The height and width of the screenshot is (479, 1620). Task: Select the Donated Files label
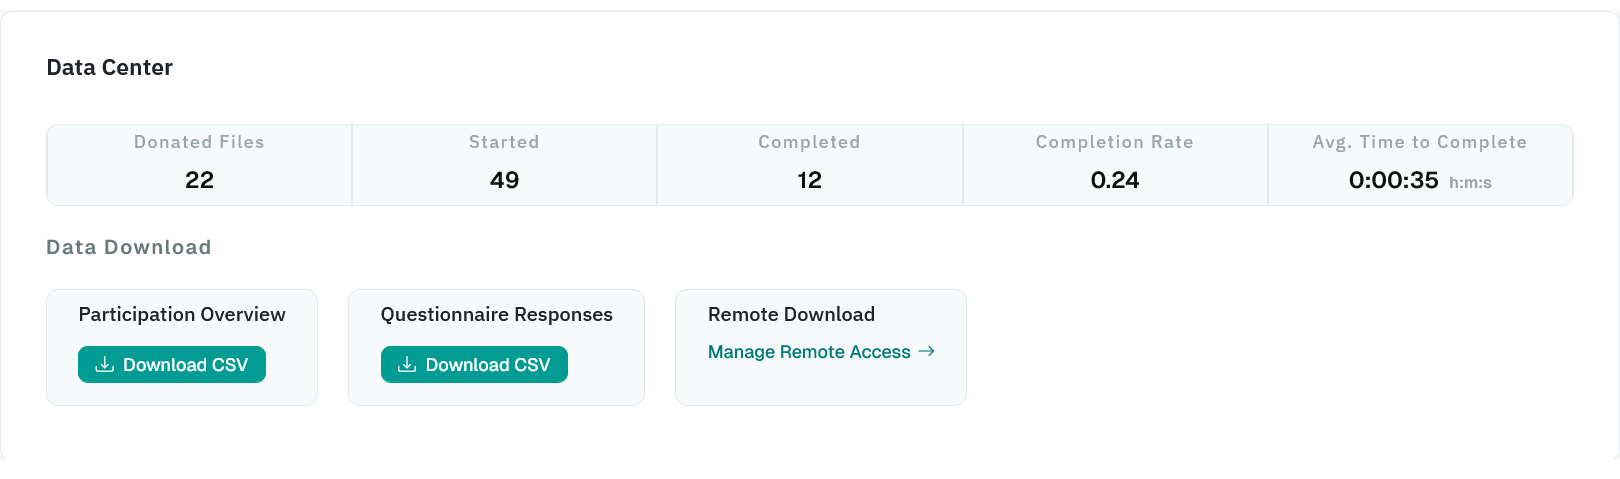coord(199,142)
